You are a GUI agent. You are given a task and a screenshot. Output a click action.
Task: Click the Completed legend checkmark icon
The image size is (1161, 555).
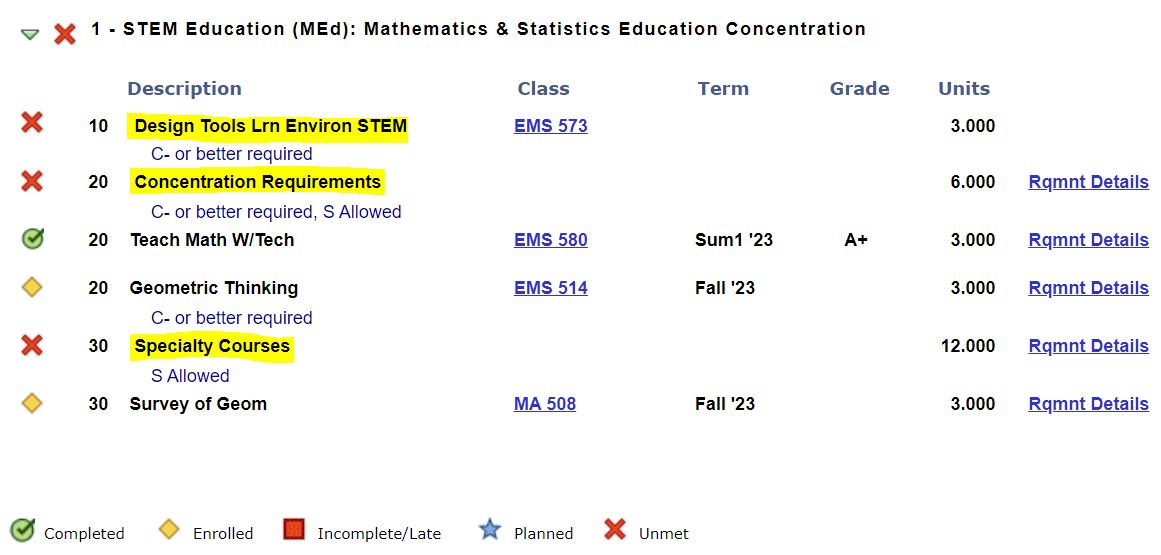point(22,530)
